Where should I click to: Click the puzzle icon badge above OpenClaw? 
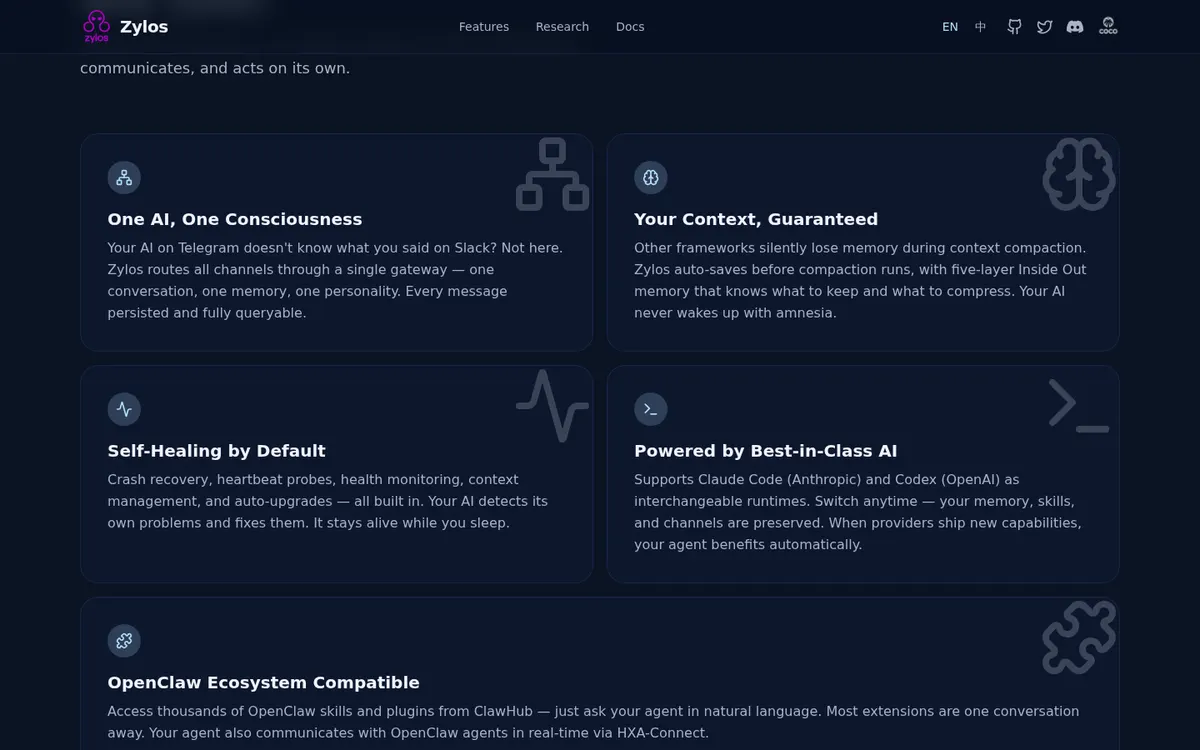pyautogui.click(x=124, y=641)
